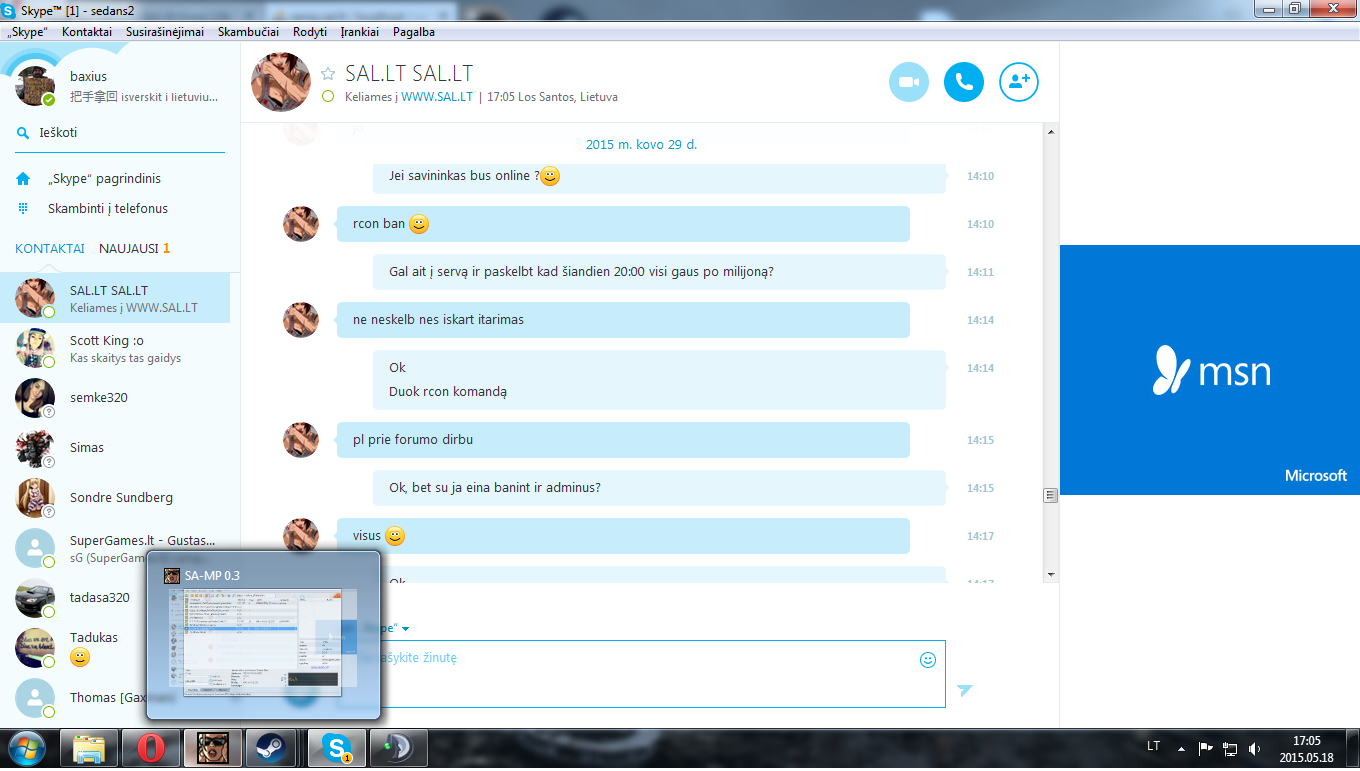Click the 2015 m. kovo 29 d. date header
The image size is (1360, 771).
[x=641, y=144]
